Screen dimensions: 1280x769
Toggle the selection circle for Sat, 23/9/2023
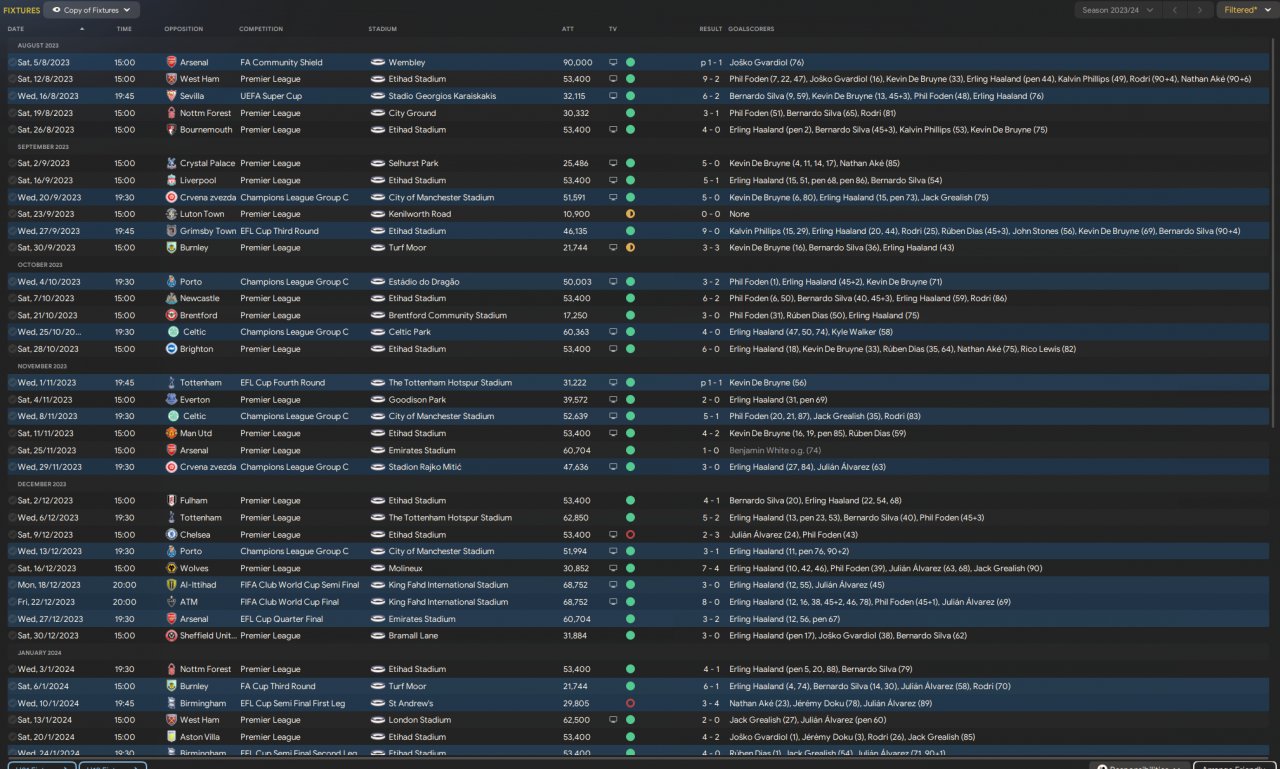12,214
